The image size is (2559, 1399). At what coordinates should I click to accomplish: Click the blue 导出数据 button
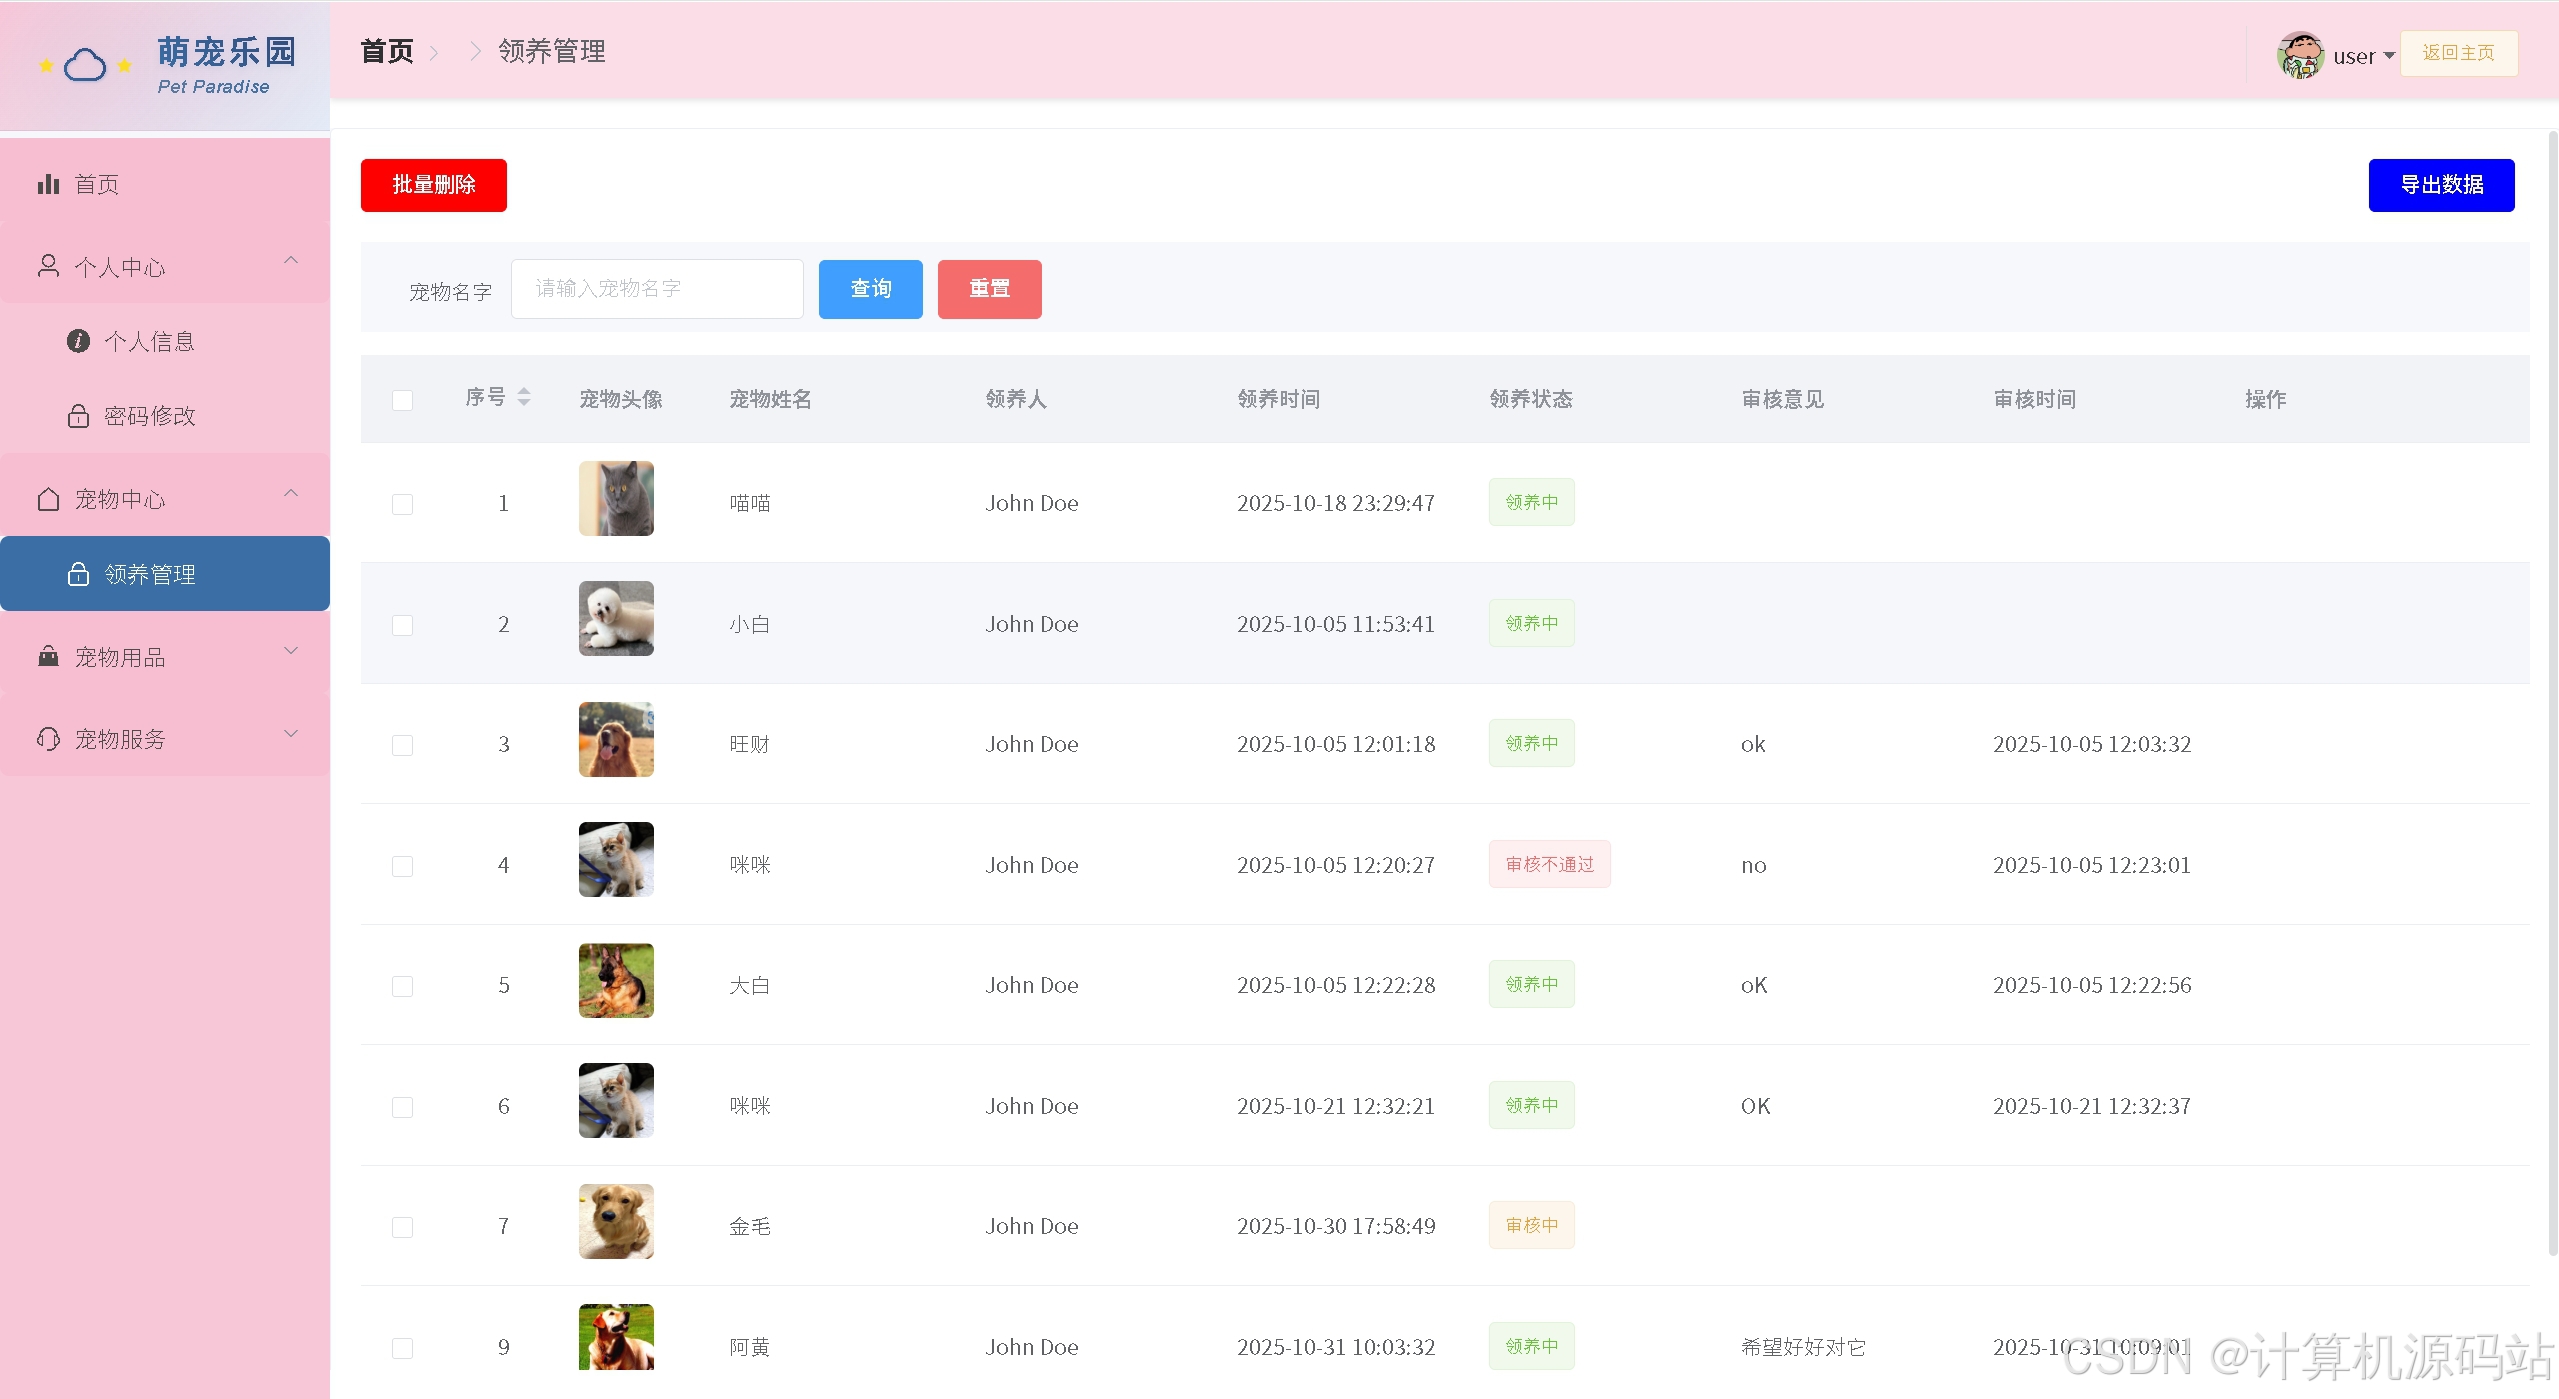2441,185
